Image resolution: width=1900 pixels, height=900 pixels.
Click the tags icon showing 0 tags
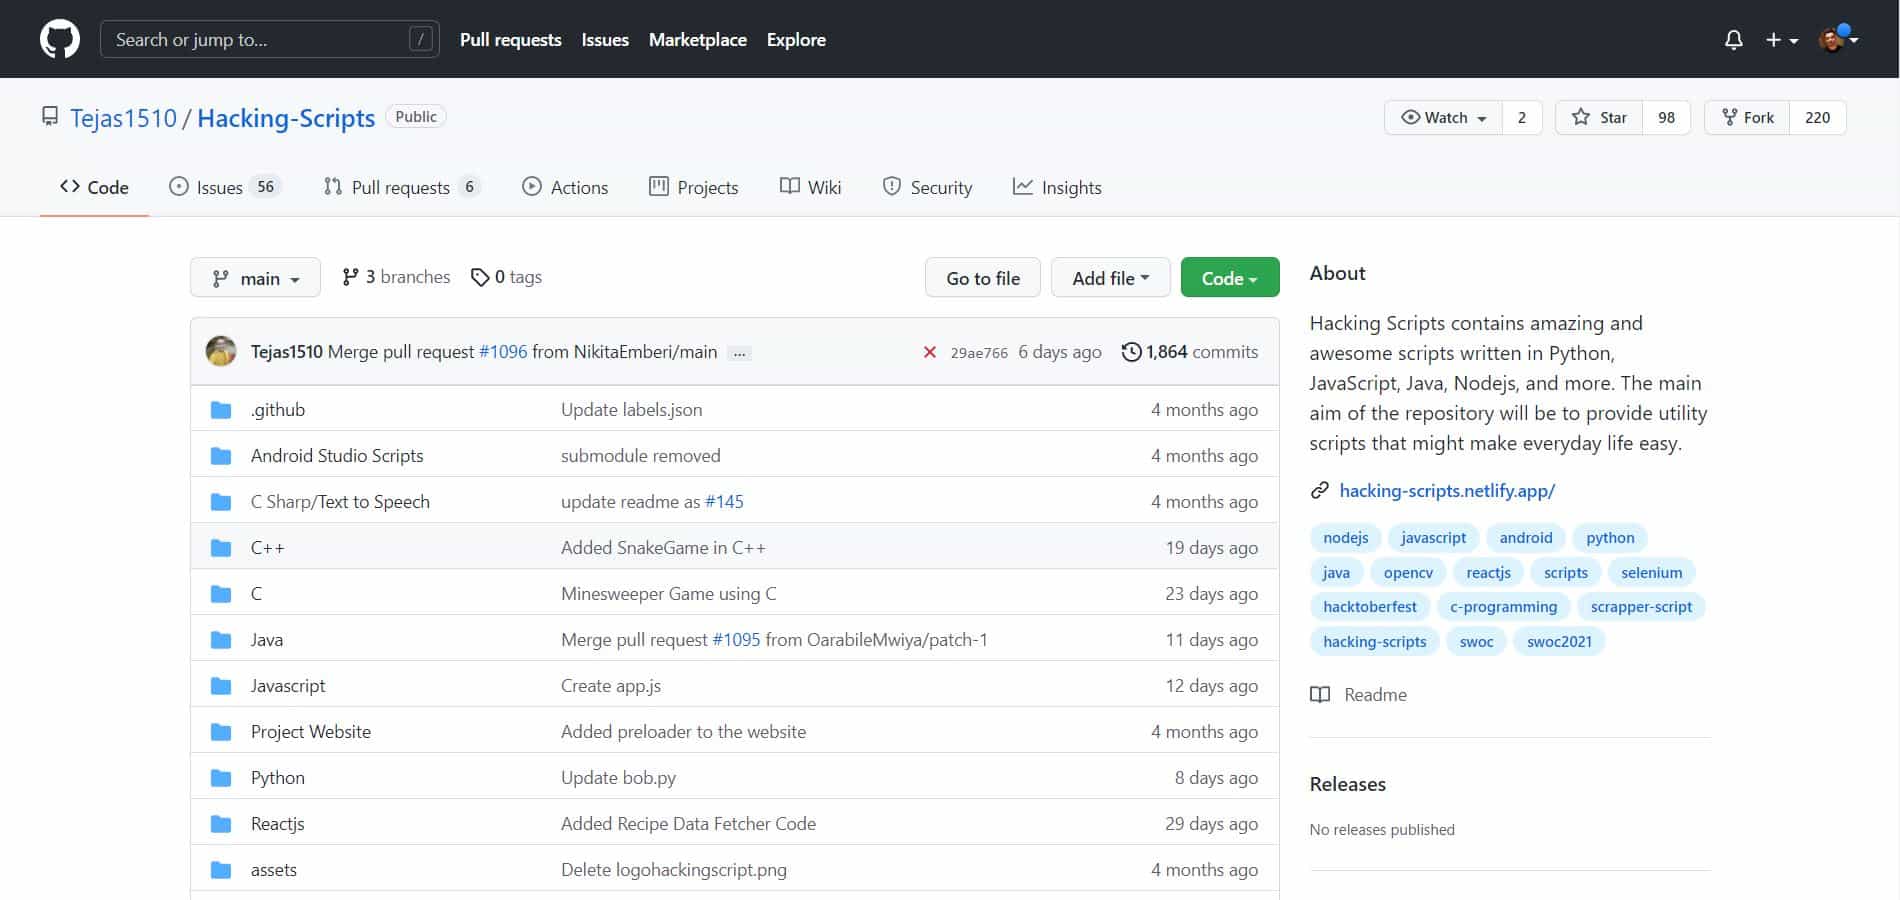pyautogui.click(x=480, y=277)
